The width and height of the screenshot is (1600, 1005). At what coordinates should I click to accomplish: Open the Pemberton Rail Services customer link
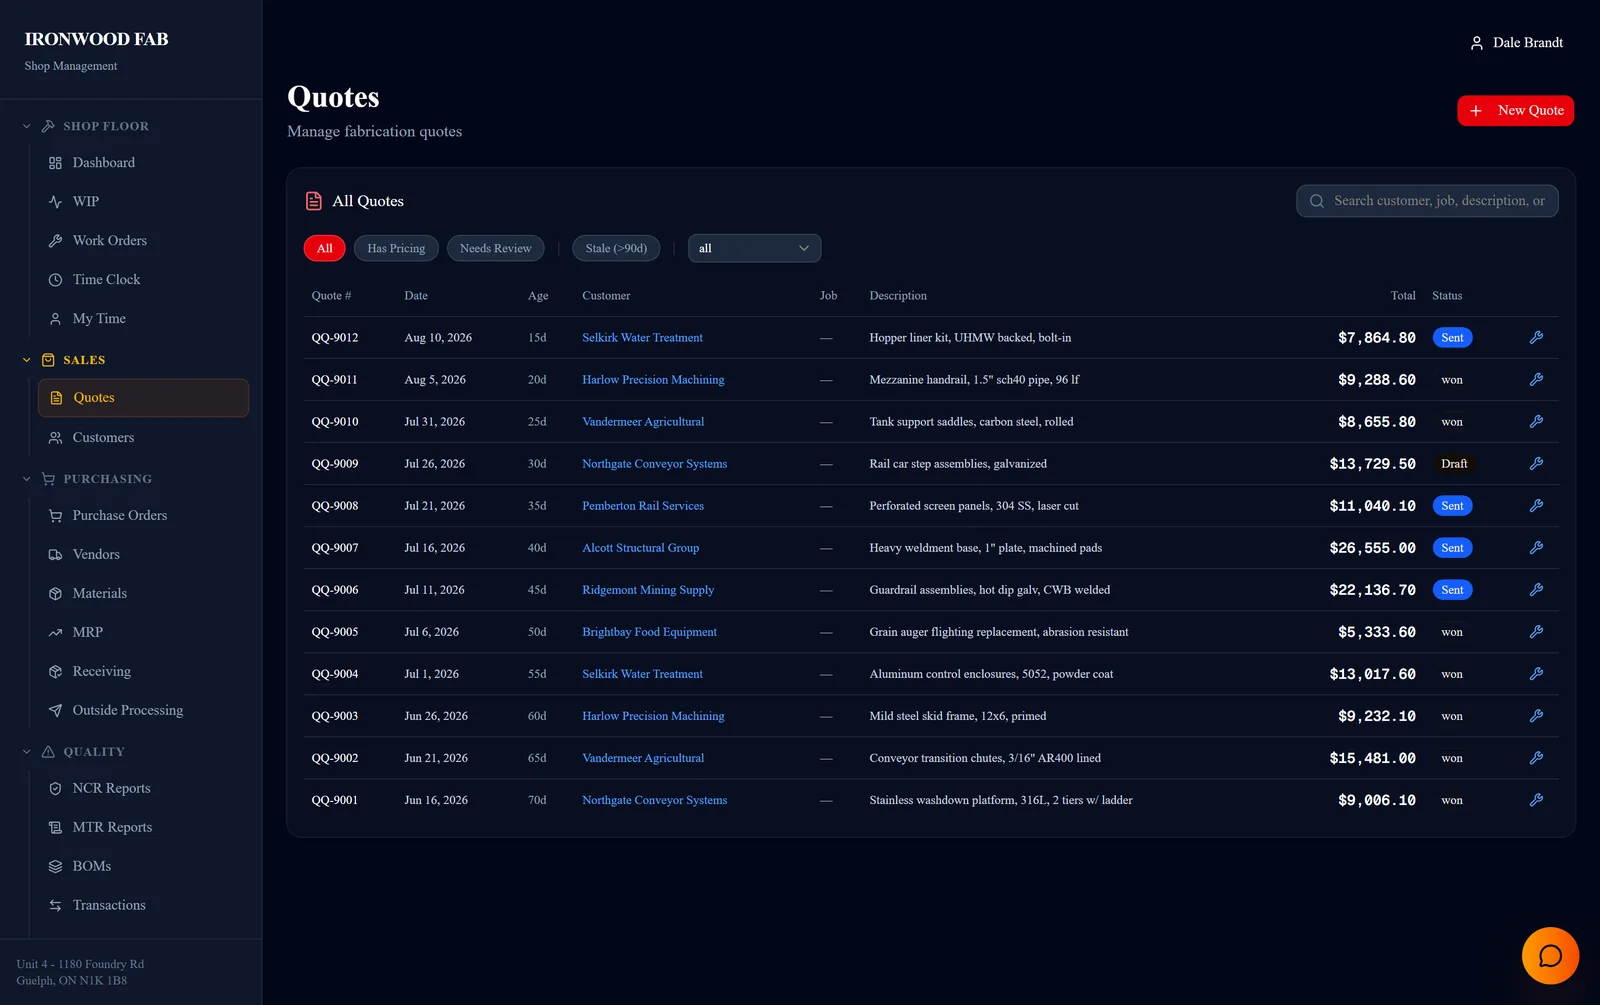[x=643, y=506]
